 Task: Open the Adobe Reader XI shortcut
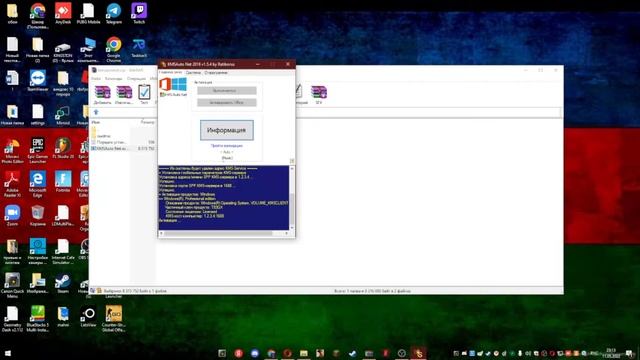coord(12,184)
